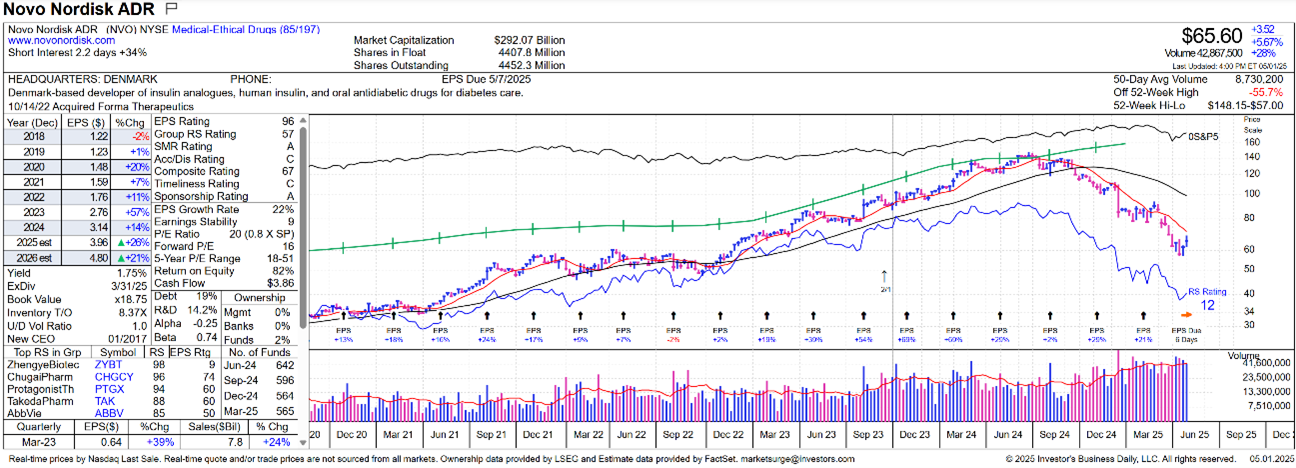
Task: Click the orange EPS Due arrow icon
Action: pyautogui.click(x=1186, y=315)
